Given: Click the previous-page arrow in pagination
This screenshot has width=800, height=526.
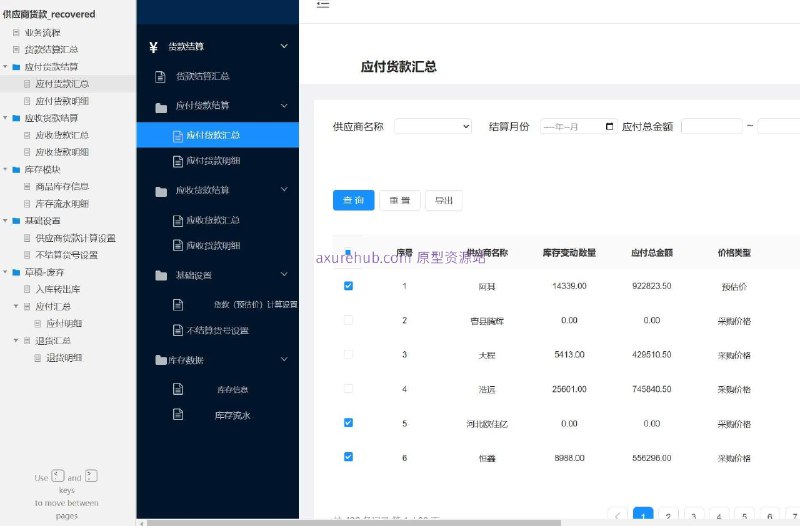Looking at the screenshot, I should pyautogui.click(x=617, y=515).
